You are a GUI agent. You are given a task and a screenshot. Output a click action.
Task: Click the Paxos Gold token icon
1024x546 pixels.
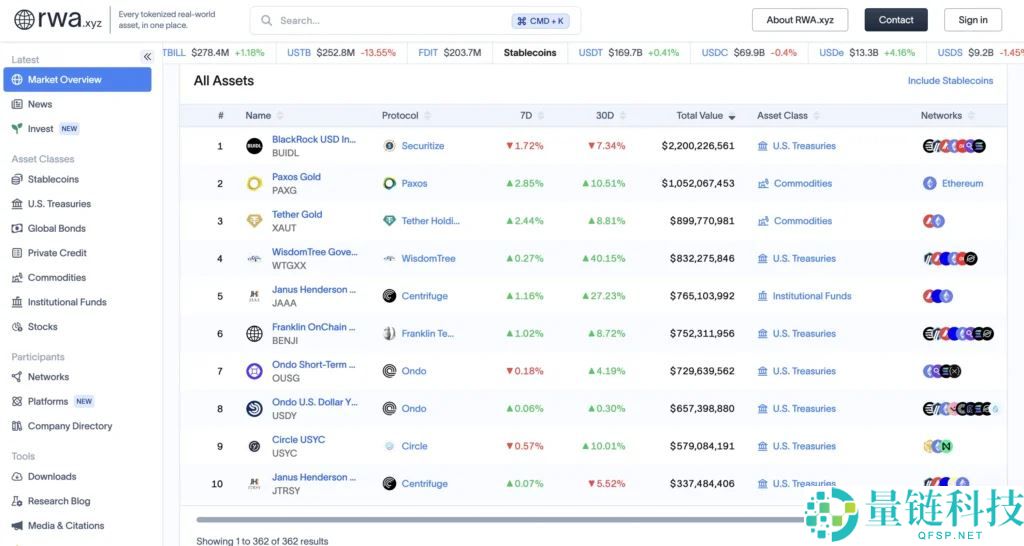254,184
